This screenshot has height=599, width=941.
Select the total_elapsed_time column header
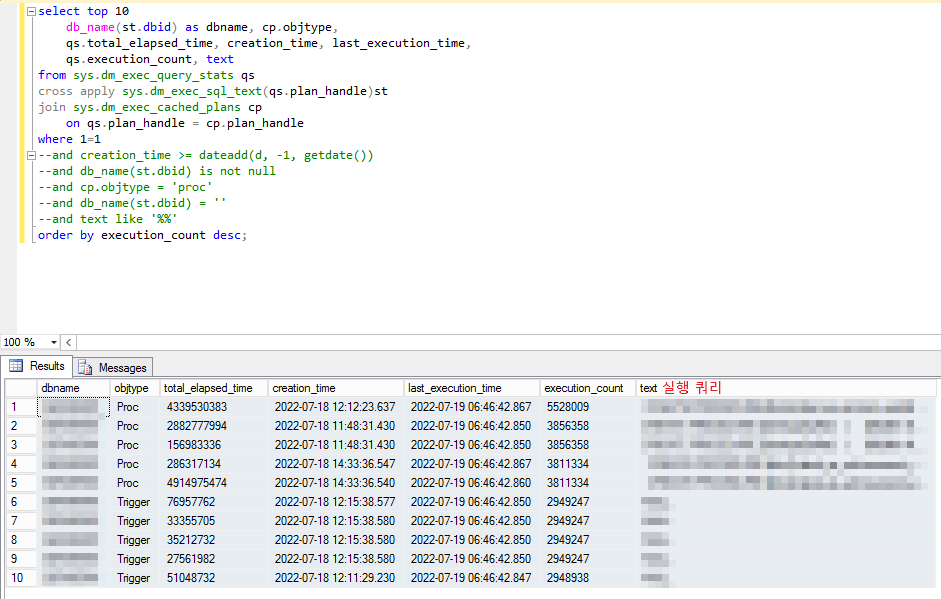point(213,388)
